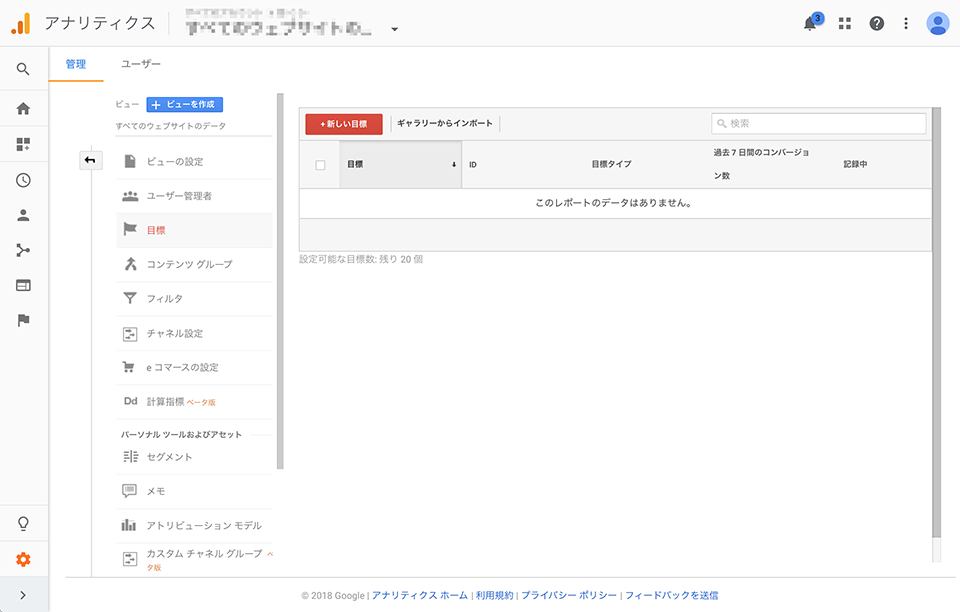
Task: Toggle the select-all checkbox in goals table
Action: click(x=320, y=165)
